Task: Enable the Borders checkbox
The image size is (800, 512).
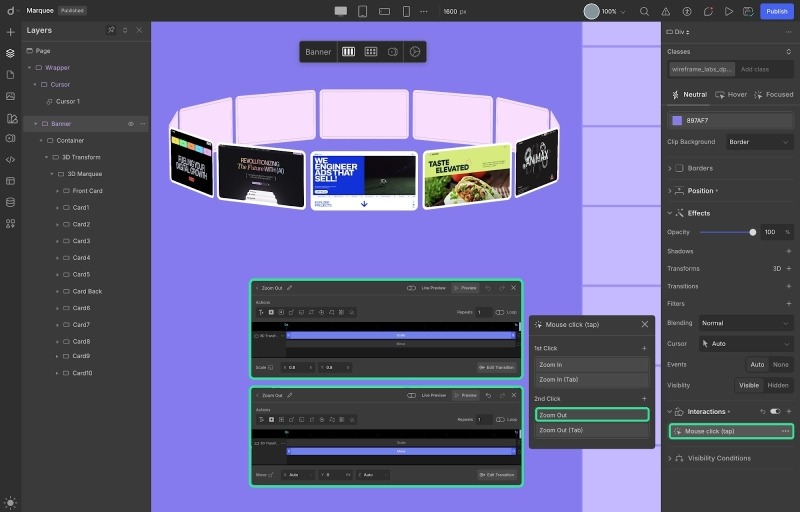Action: coord(680,168)
